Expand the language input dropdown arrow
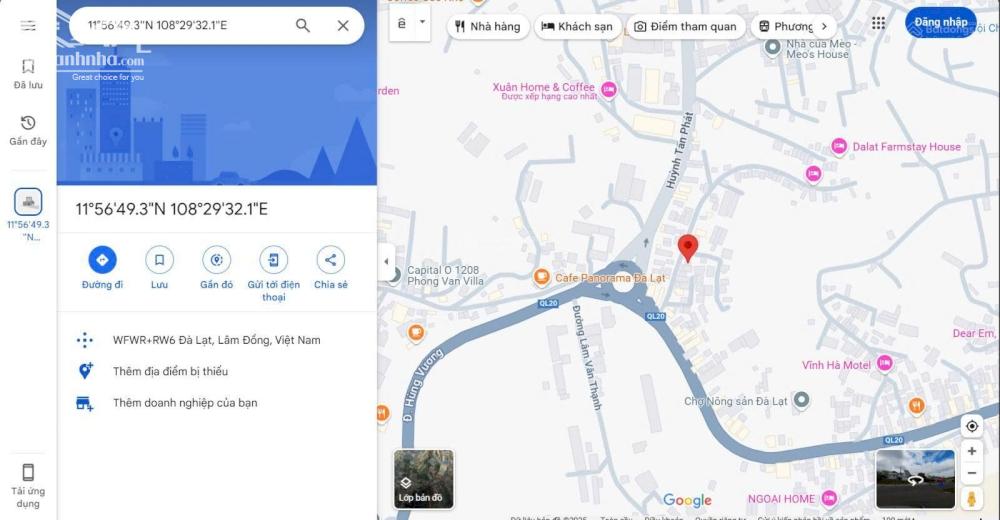This screenshot has width=1000, height=520. 422,22
